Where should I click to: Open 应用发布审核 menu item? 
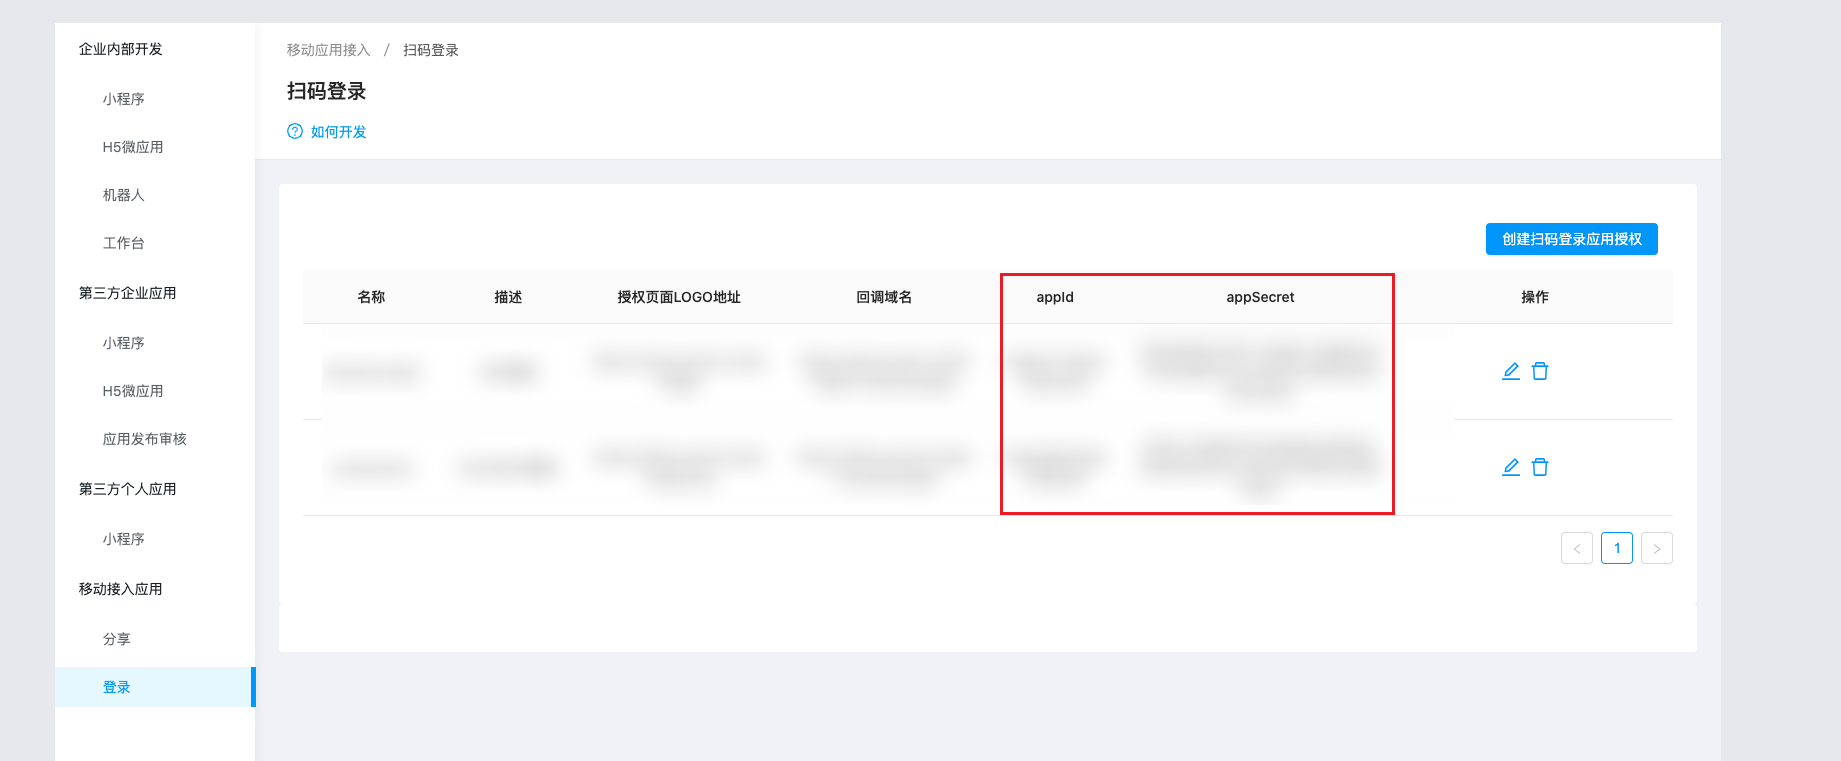tap(145, 439)
